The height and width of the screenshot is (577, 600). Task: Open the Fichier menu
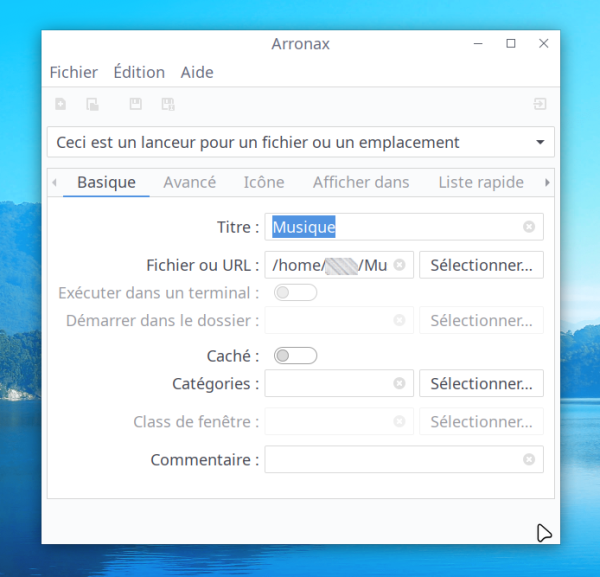[73, 72]
